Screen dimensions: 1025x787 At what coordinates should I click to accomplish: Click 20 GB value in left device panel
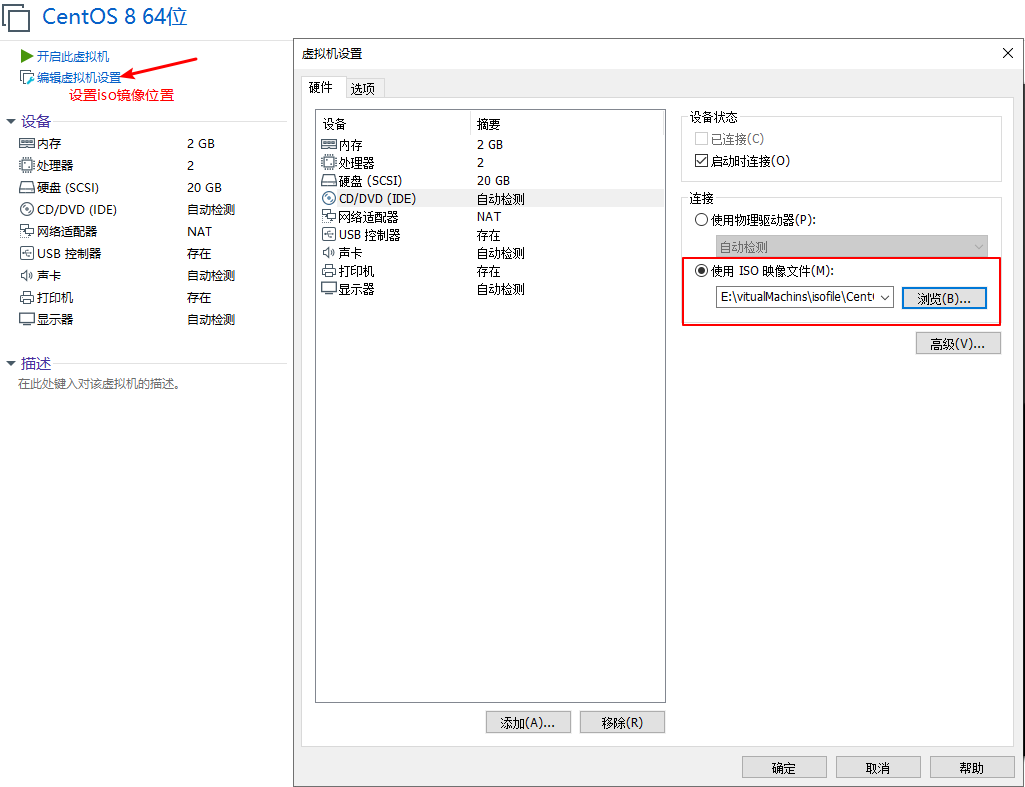tap(204, 188)
